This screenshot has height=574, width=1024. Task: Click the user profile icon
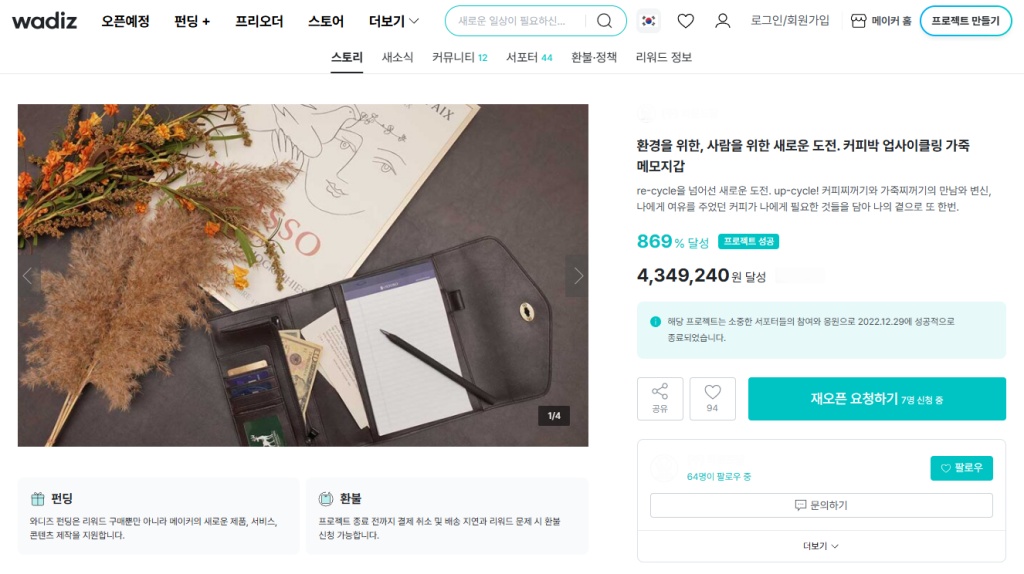pyautogui.click(x=722, y=21)
